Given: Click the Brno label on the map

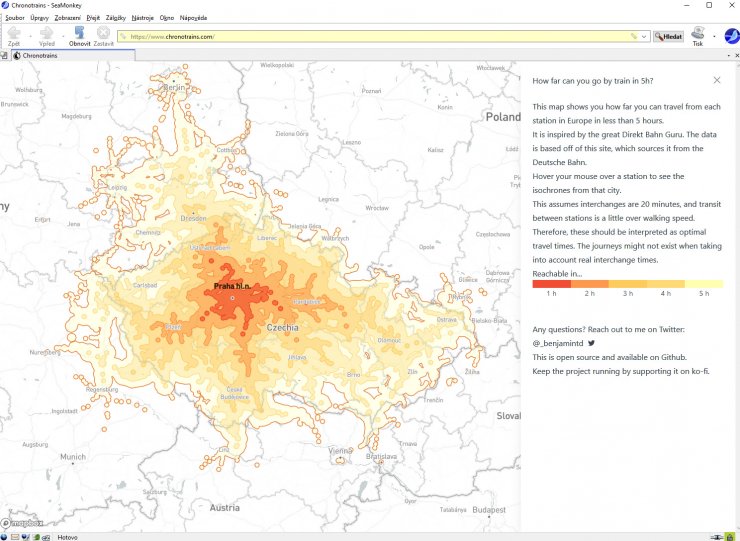Looking at the screenshot, I should pos(353,374).
